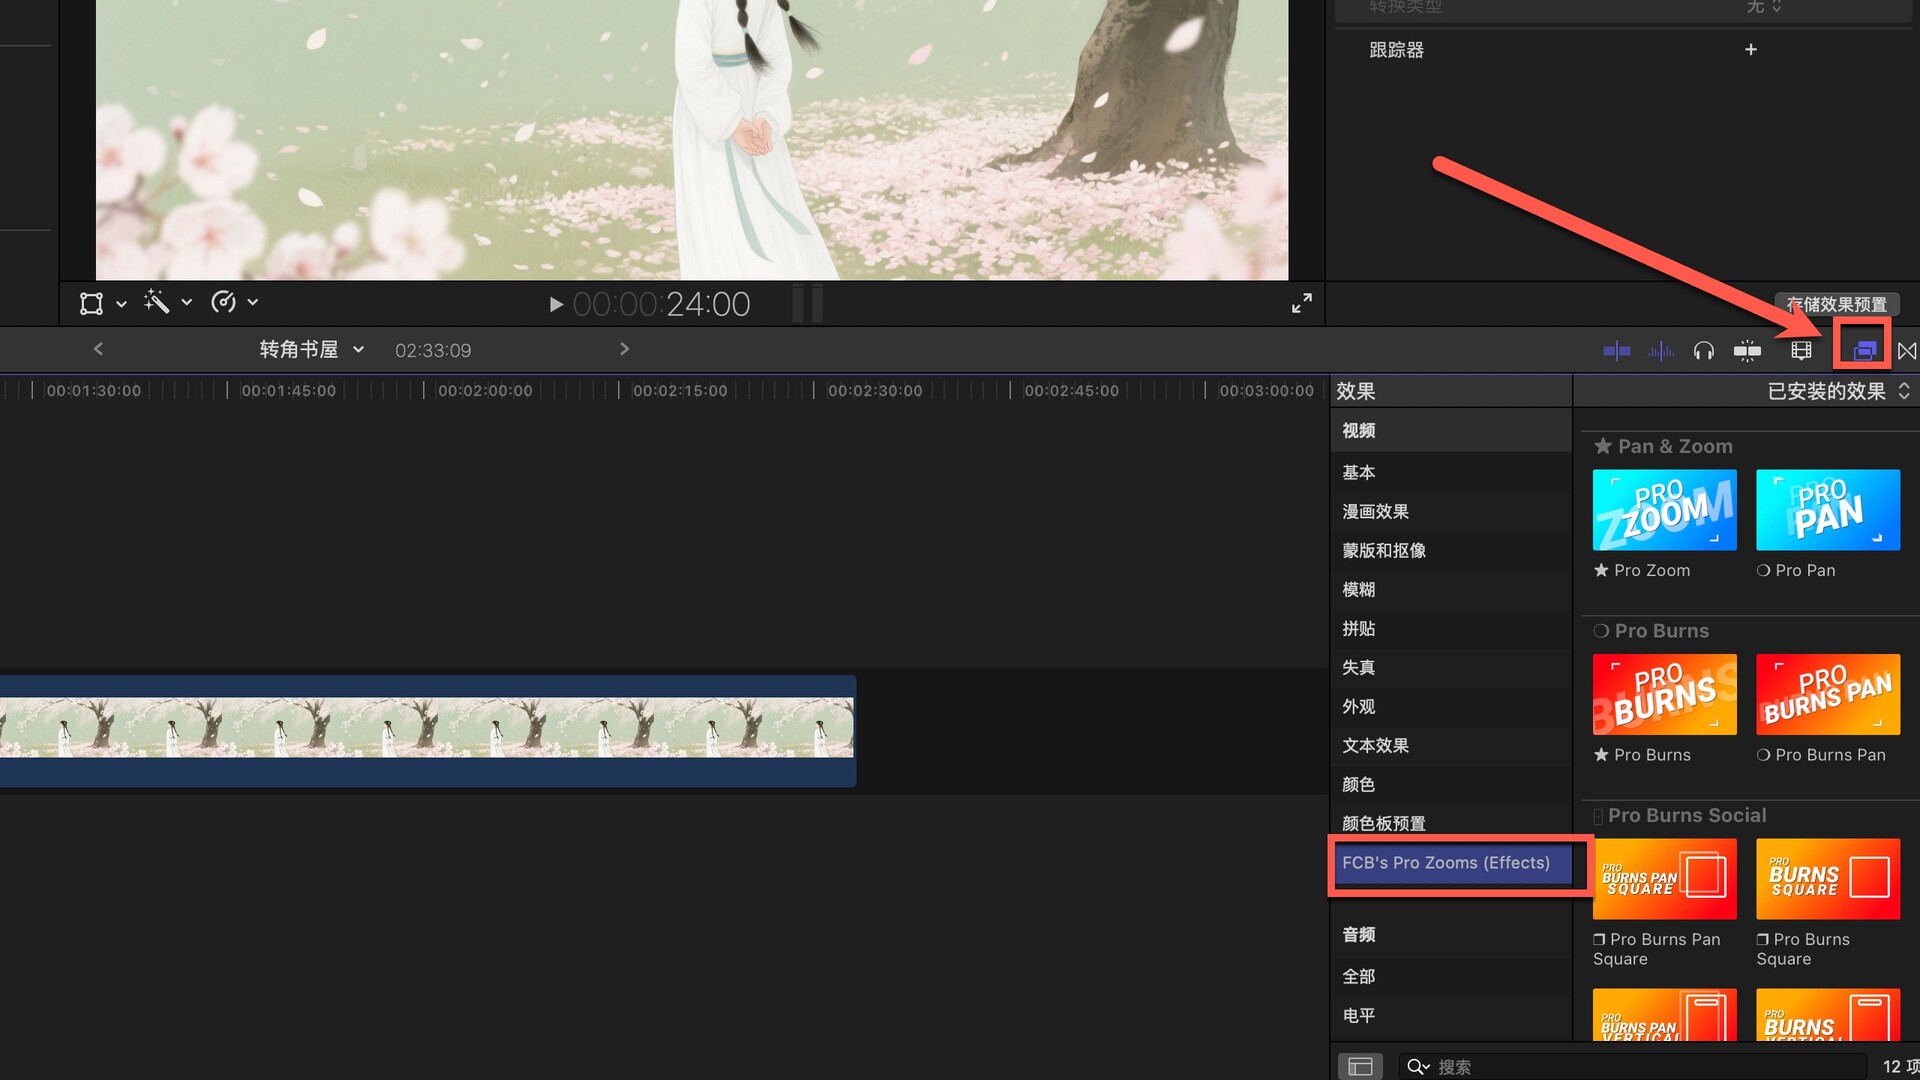Select the 失真 category
This screenshot has height=1080, width=1920.
point(1450,668)
